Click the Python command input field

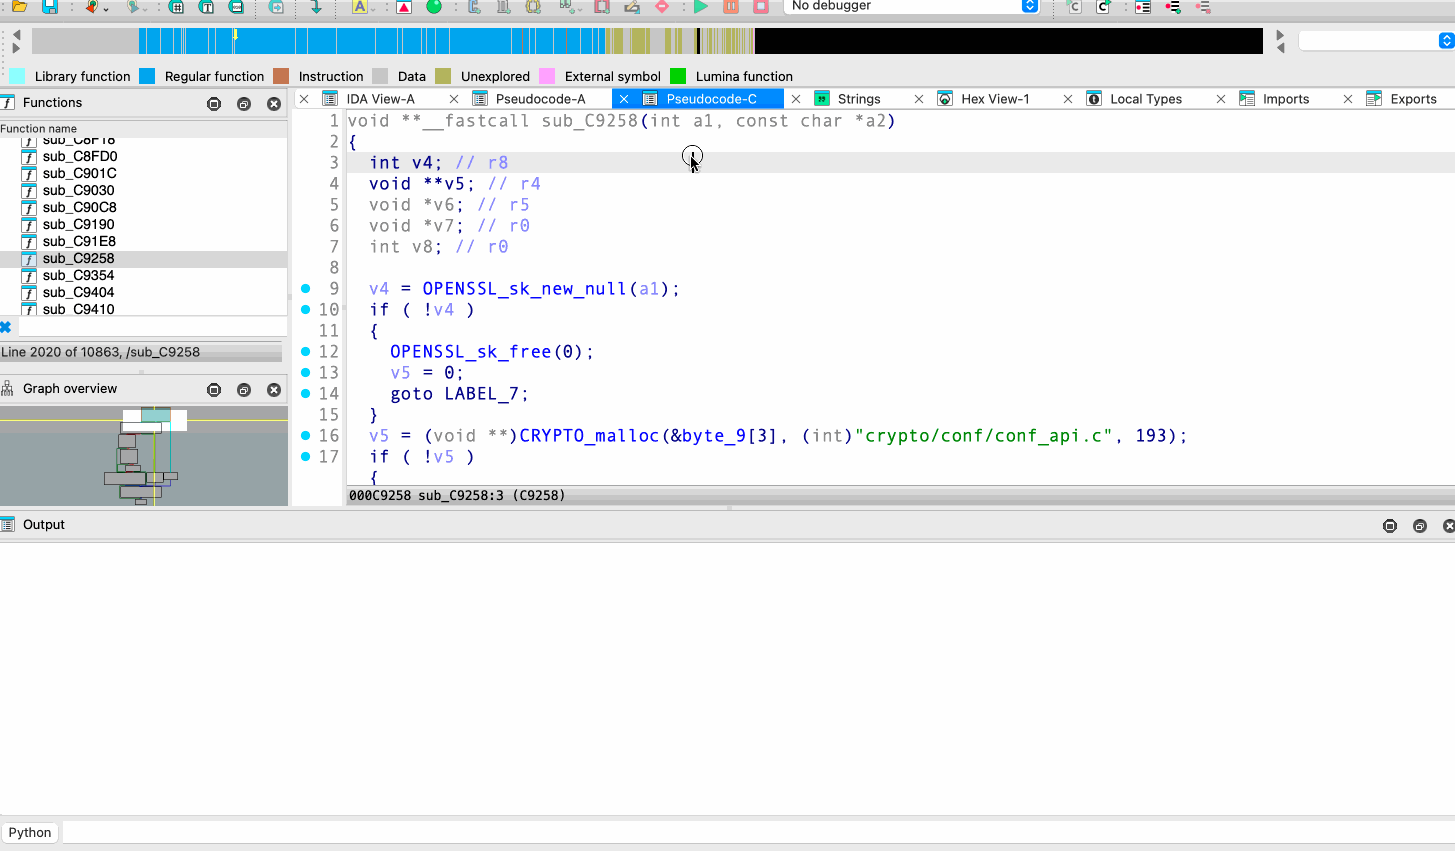click(757, 833)
